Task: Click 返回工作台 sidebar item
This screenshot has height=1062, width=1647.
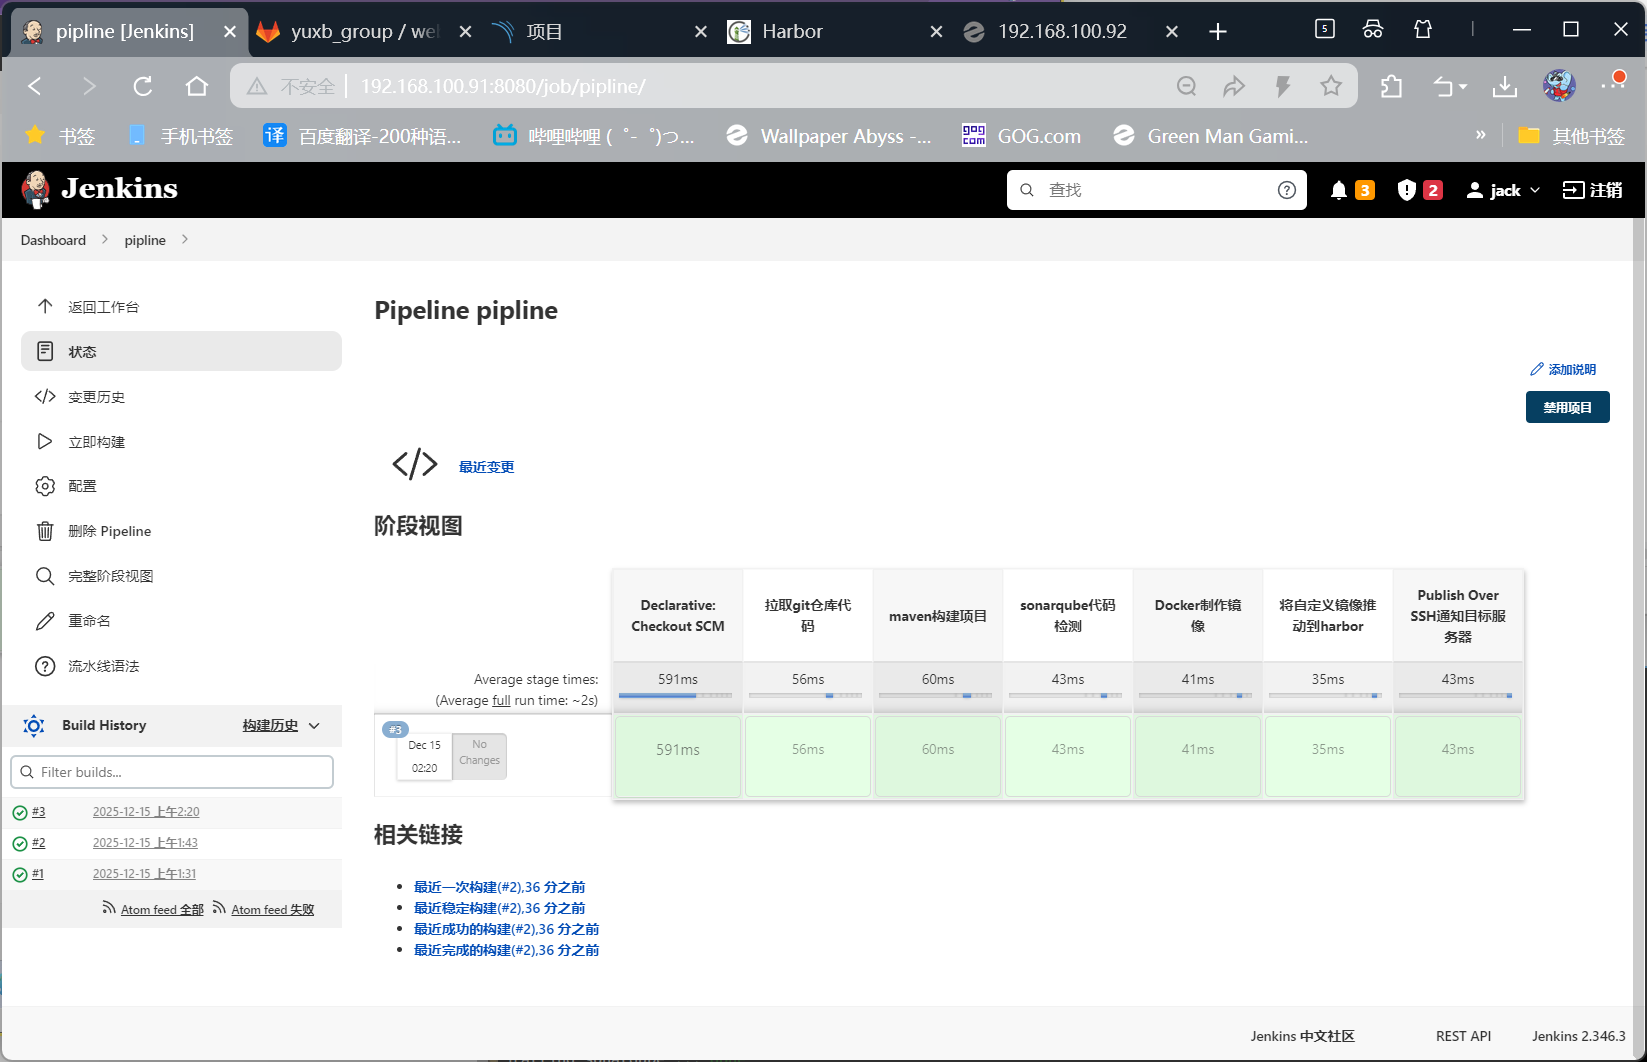Action: tap(181, 307)
